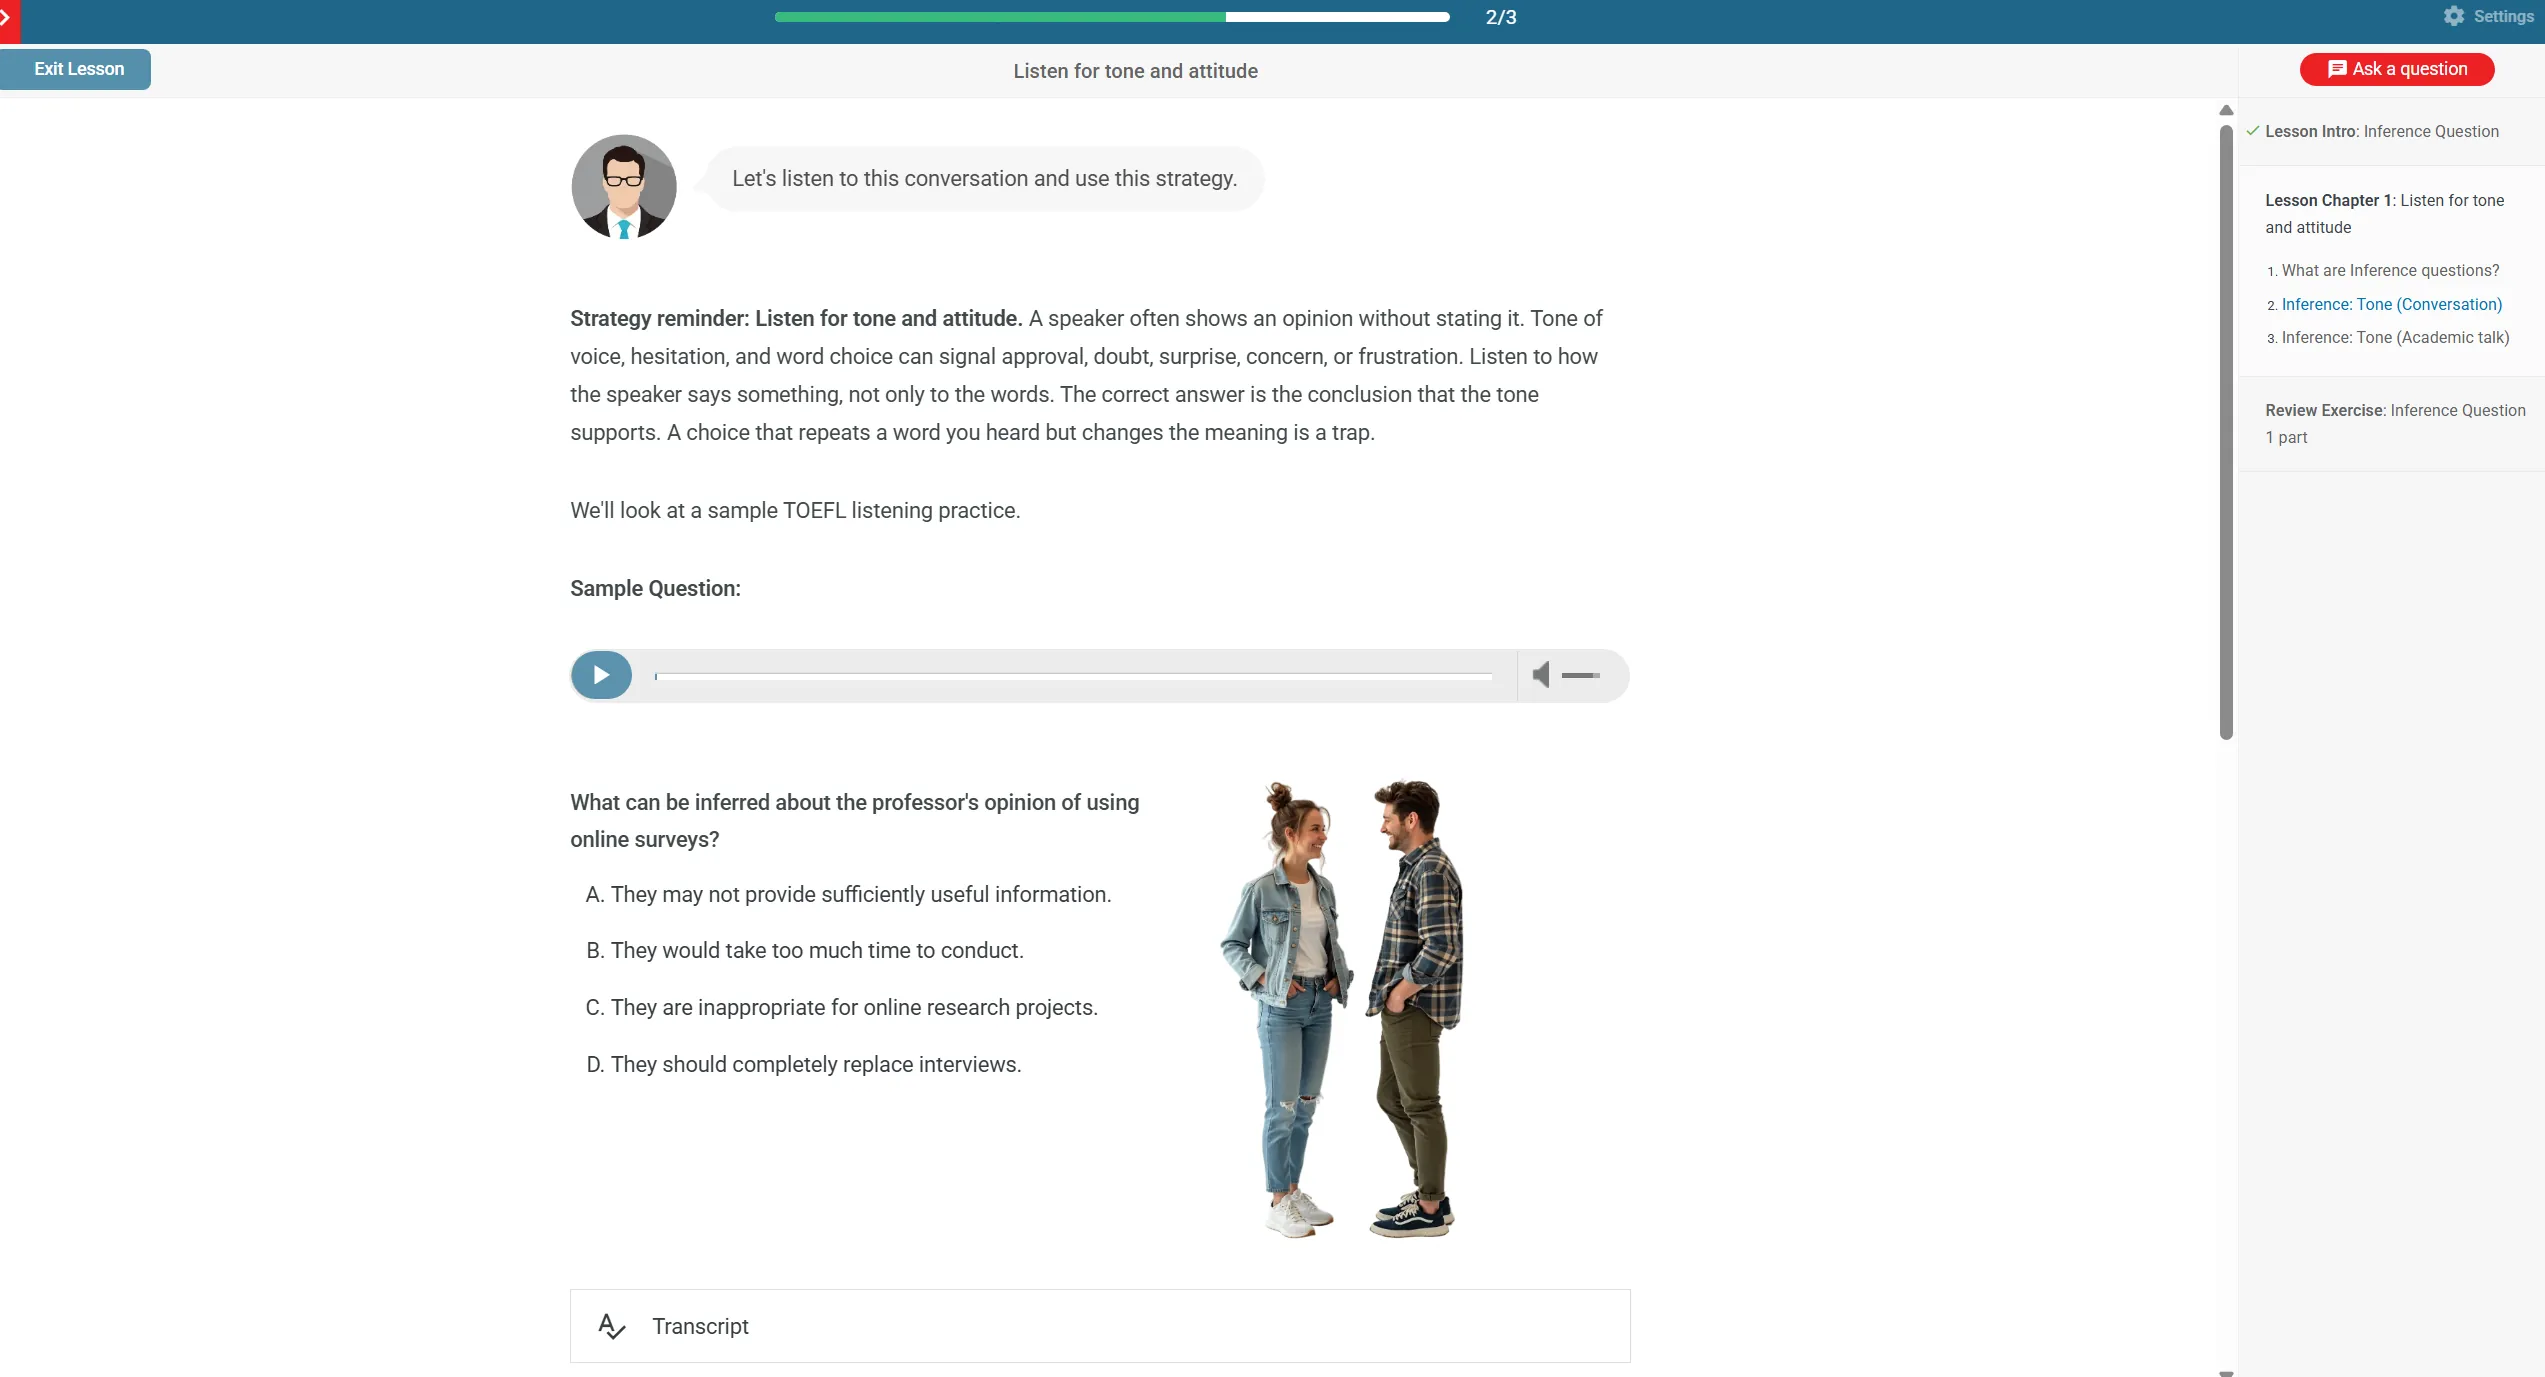Click the Settings text label

click(2503, 16)
